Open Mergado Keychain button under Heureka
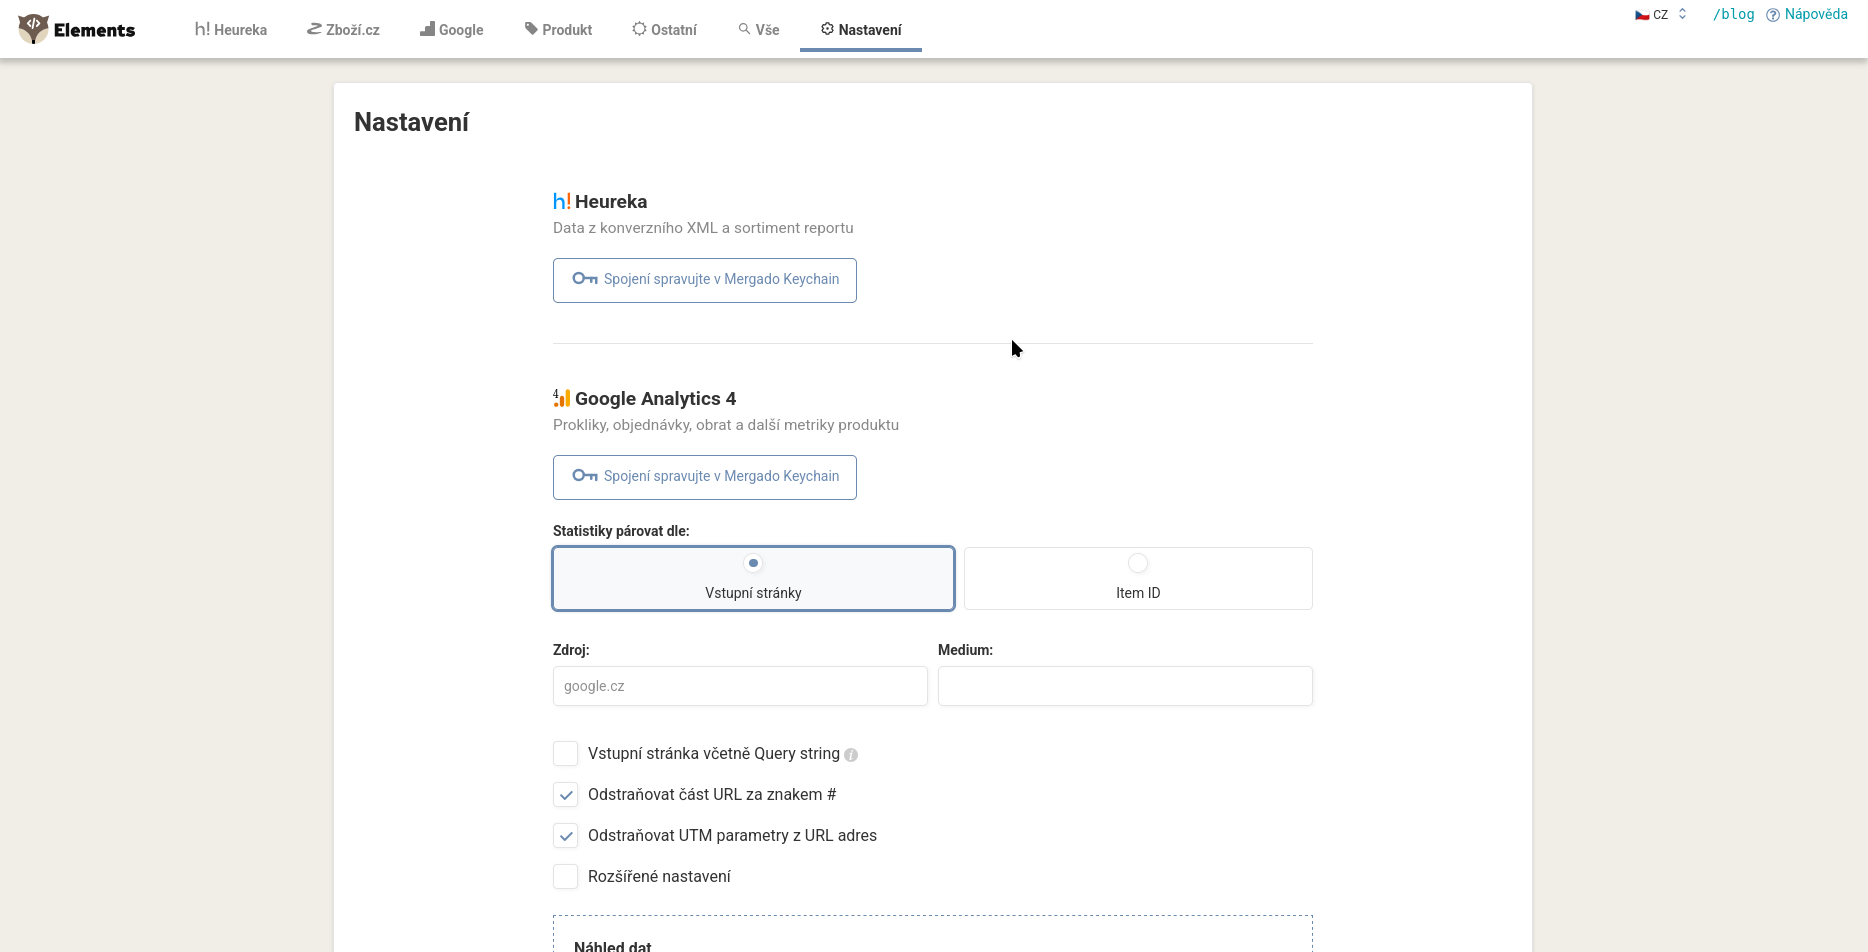The width and height of the screenshot is (1868, 952). click(x=705, y=280)
